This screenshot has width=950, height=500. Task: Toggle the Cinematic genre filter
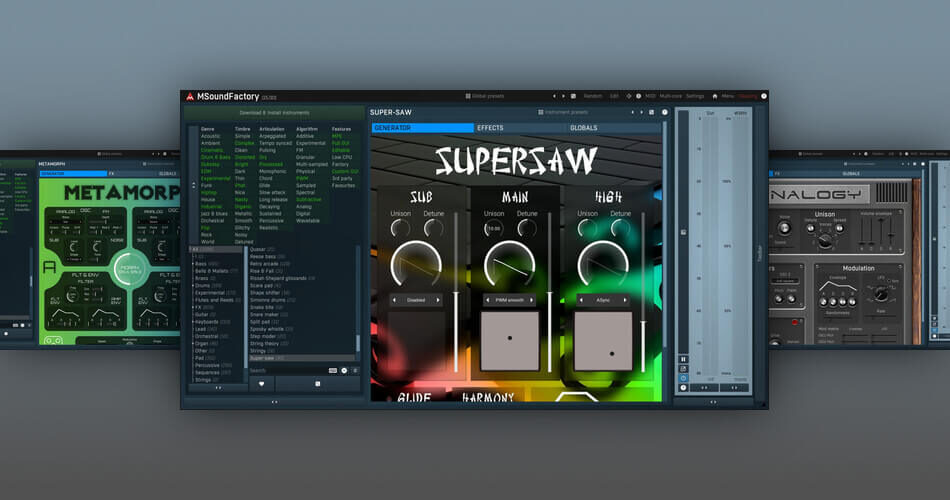214,149
